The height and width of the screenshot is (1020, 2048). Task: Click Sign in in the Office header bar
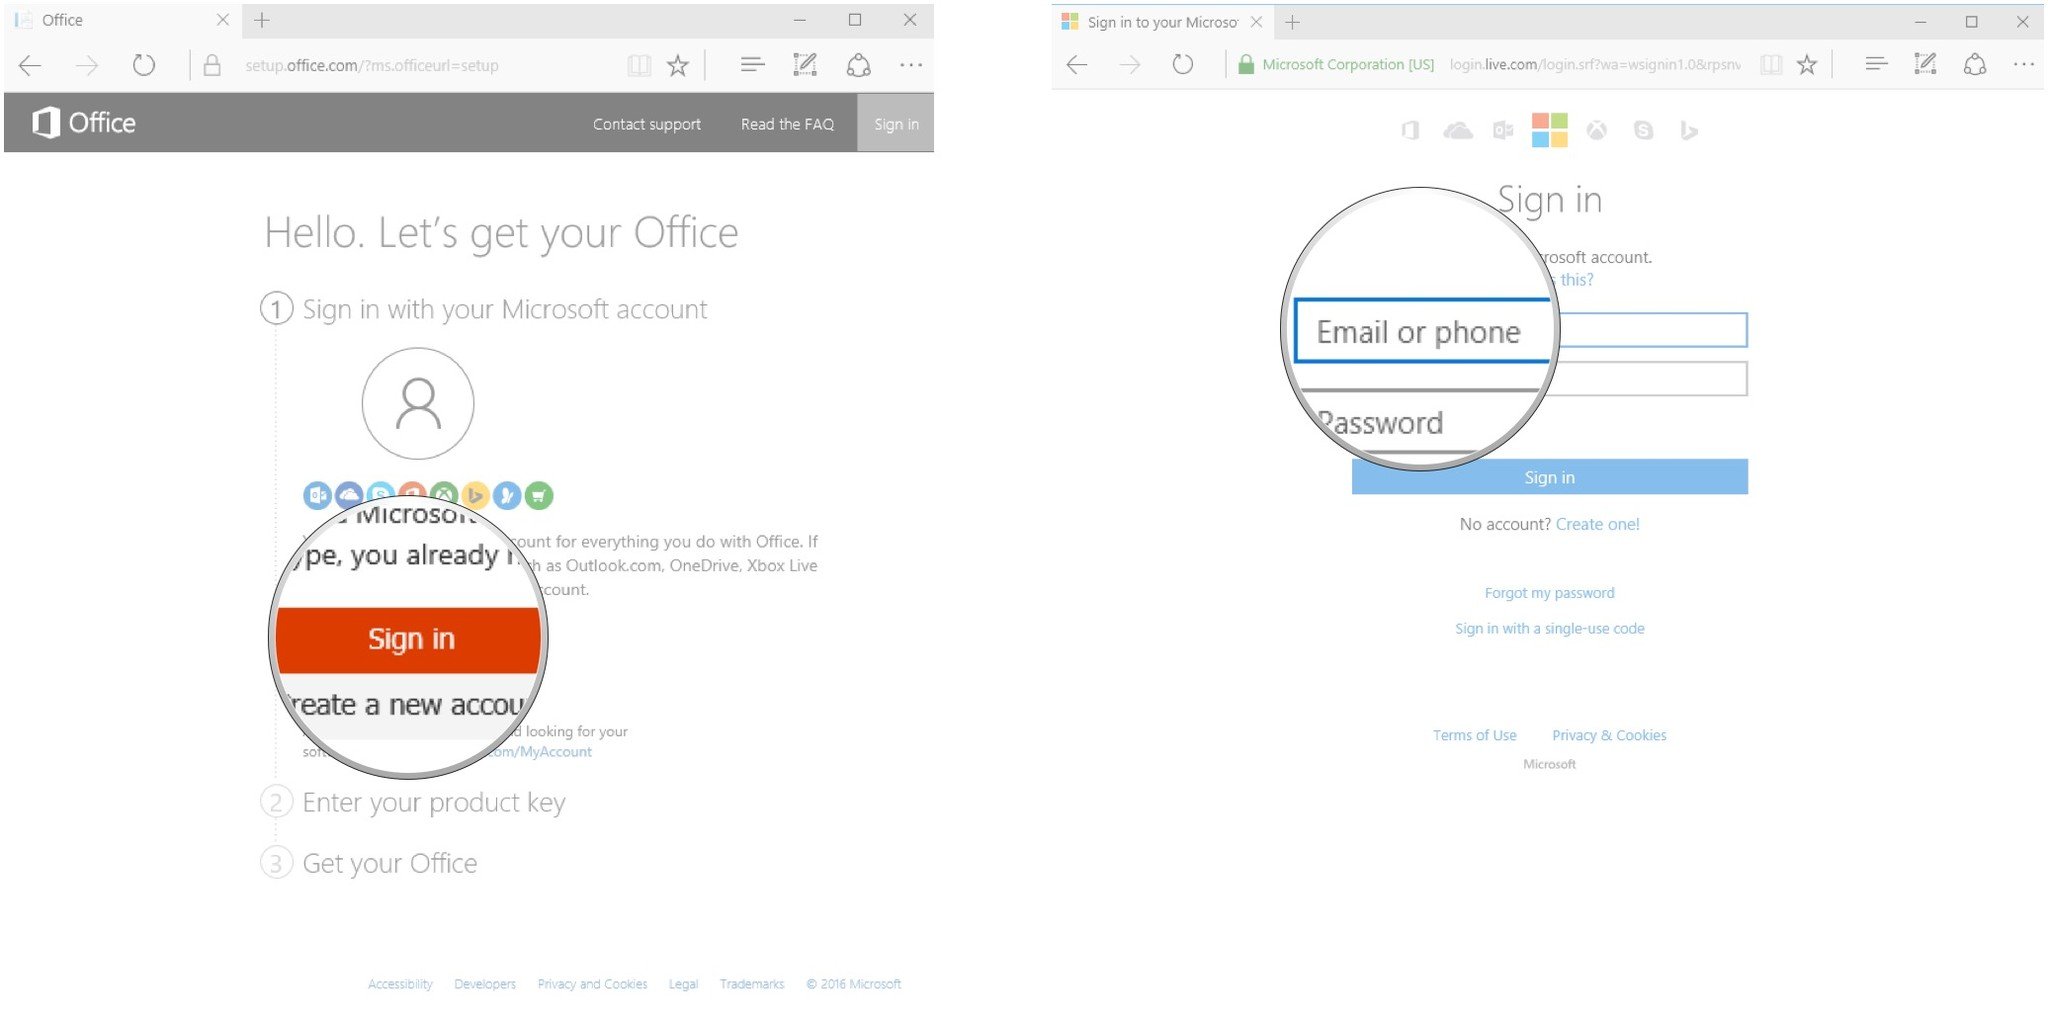896,123
